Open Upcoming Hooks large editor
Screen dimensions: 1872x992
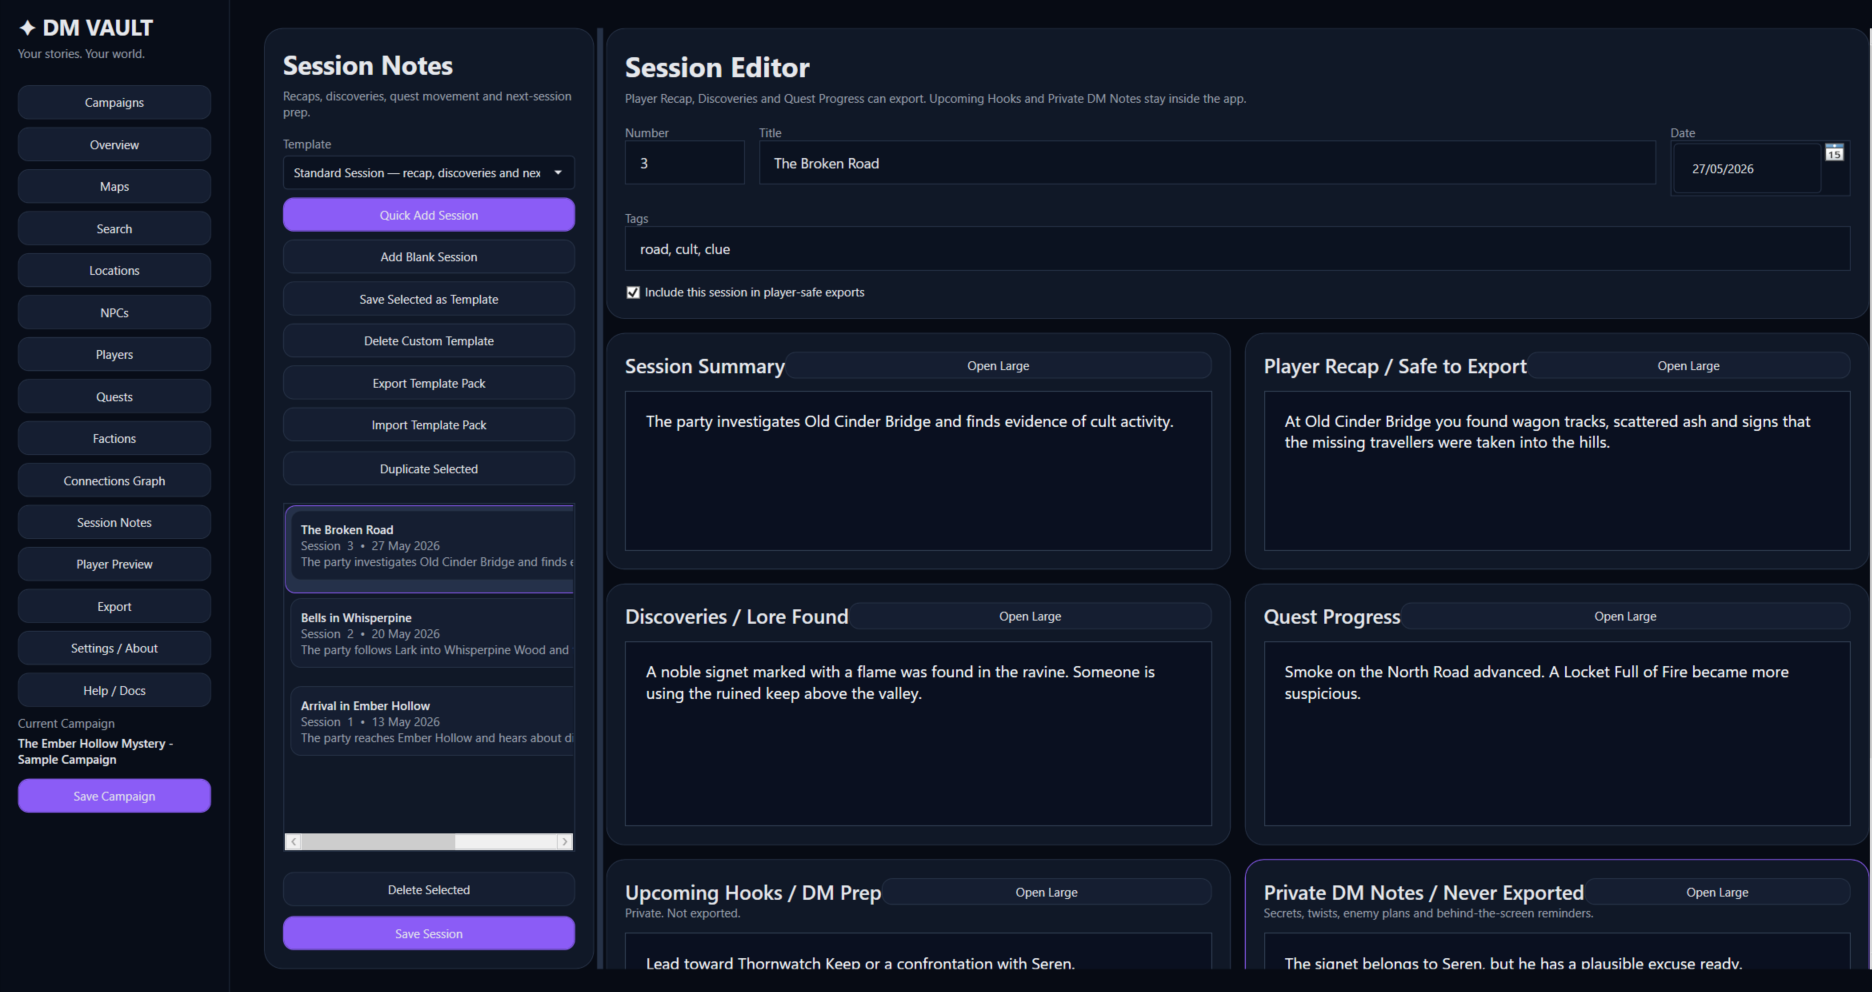click(x=1046, y=893)
